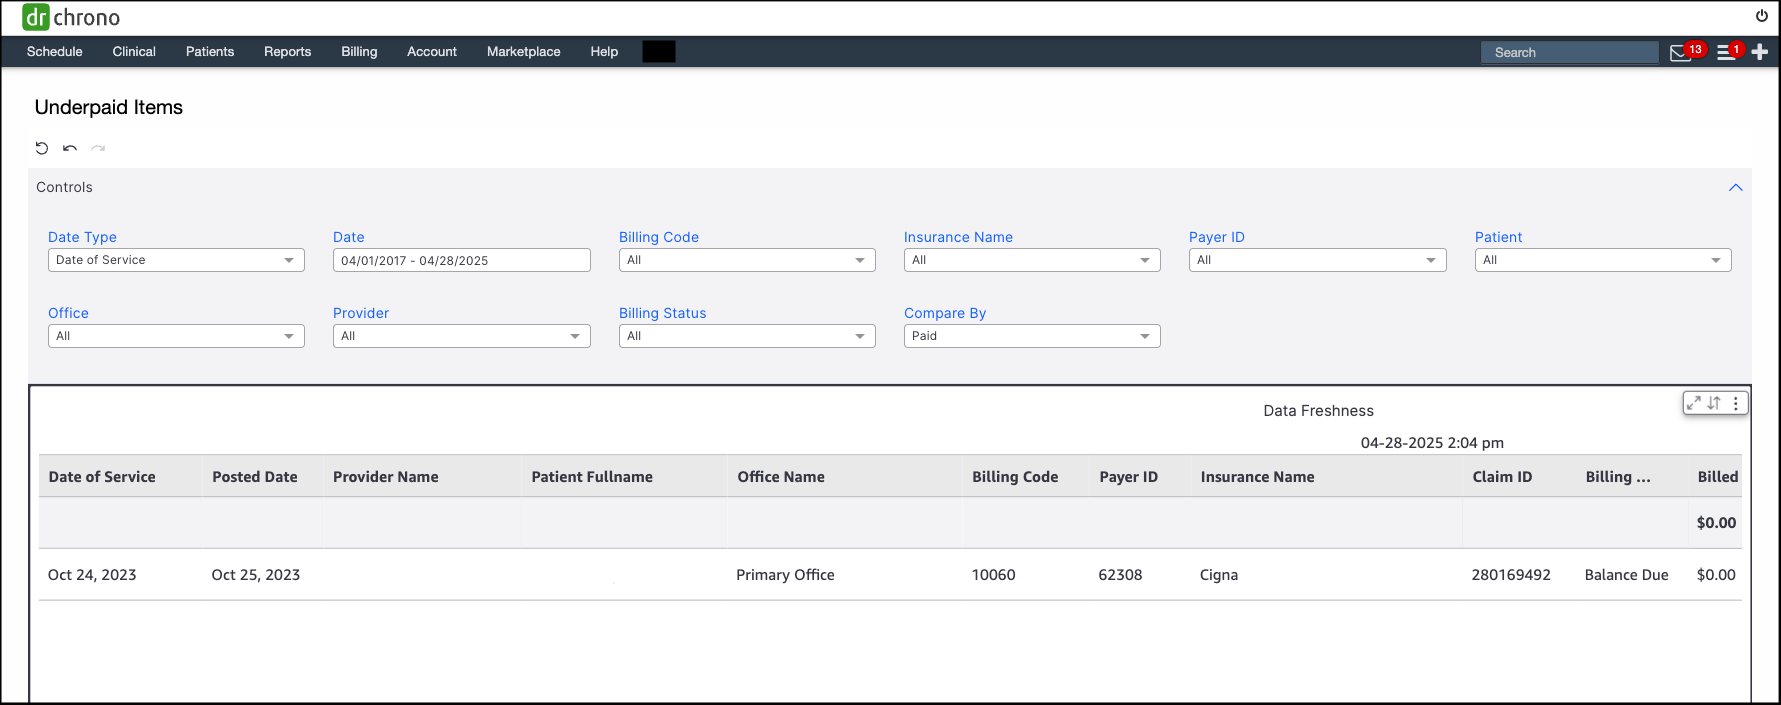Click the Billing Code column header
The width and height of the screenshot is (1781, 705).
click(1015, 477)
